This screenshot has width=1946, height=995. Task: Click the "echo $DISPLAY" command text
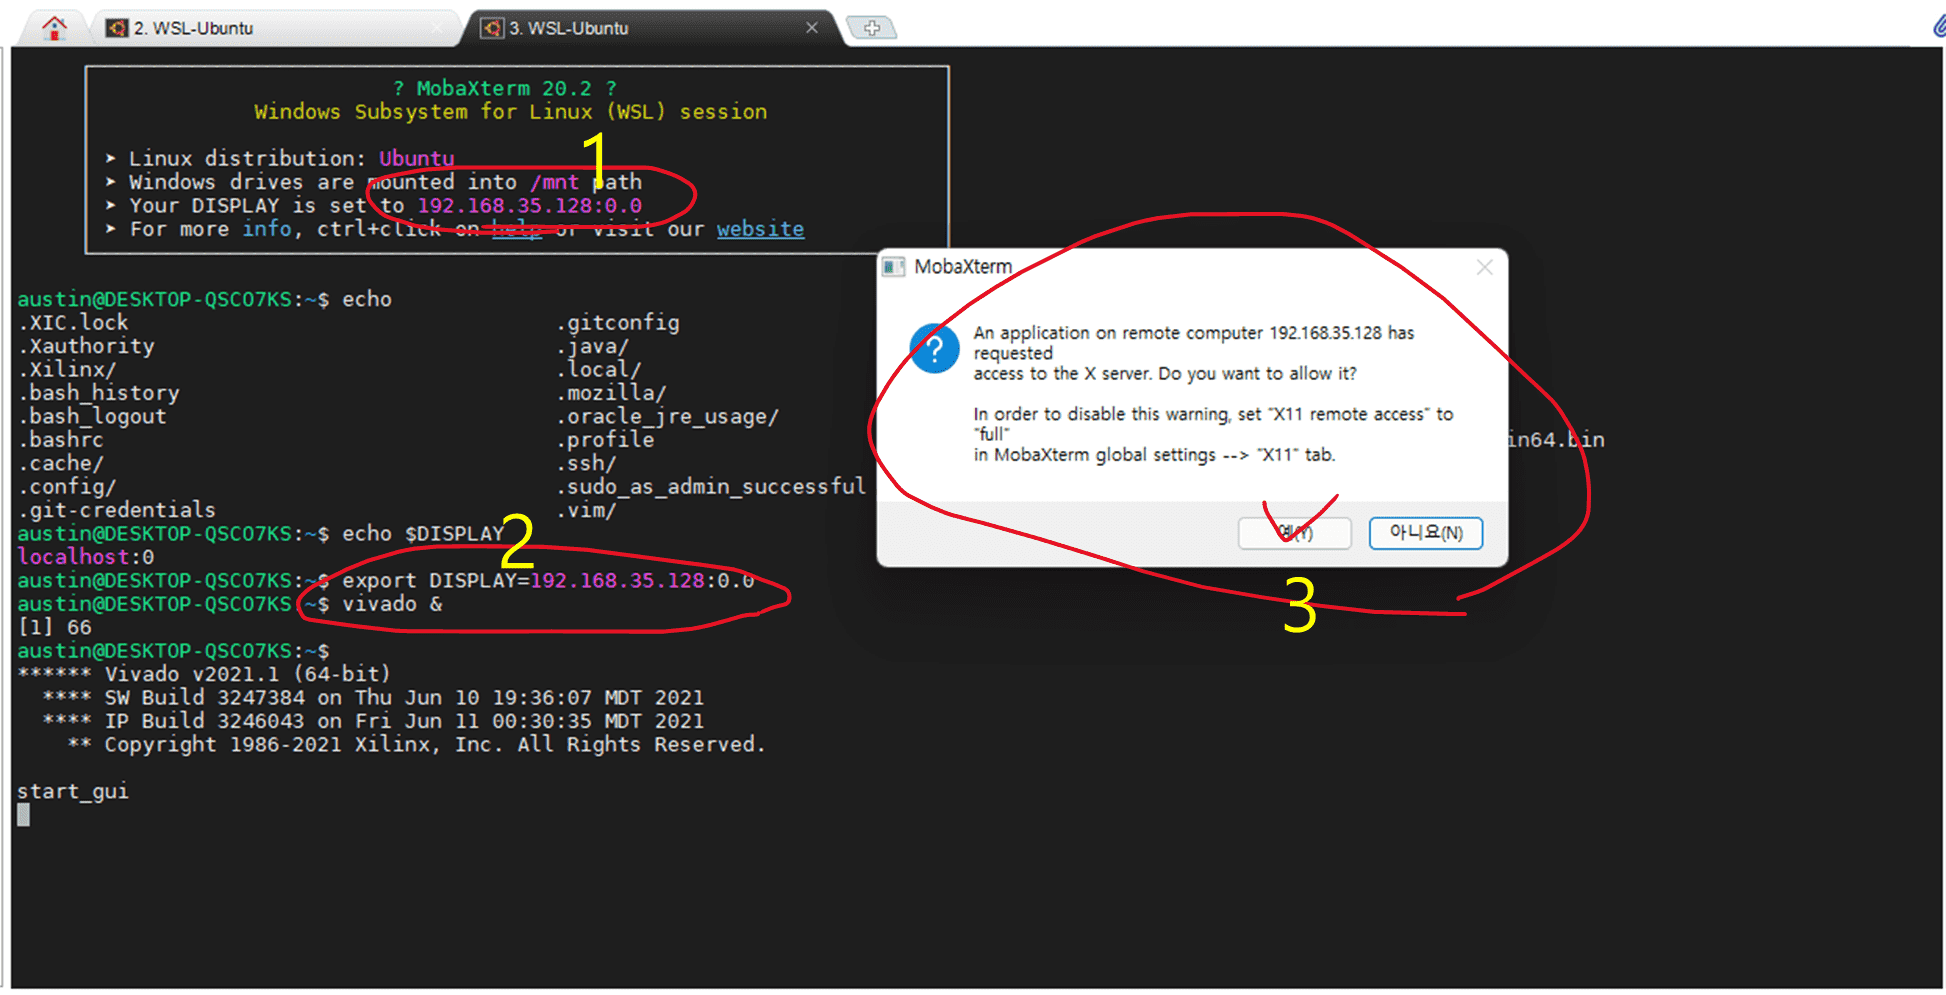click(x=423, y=534)
